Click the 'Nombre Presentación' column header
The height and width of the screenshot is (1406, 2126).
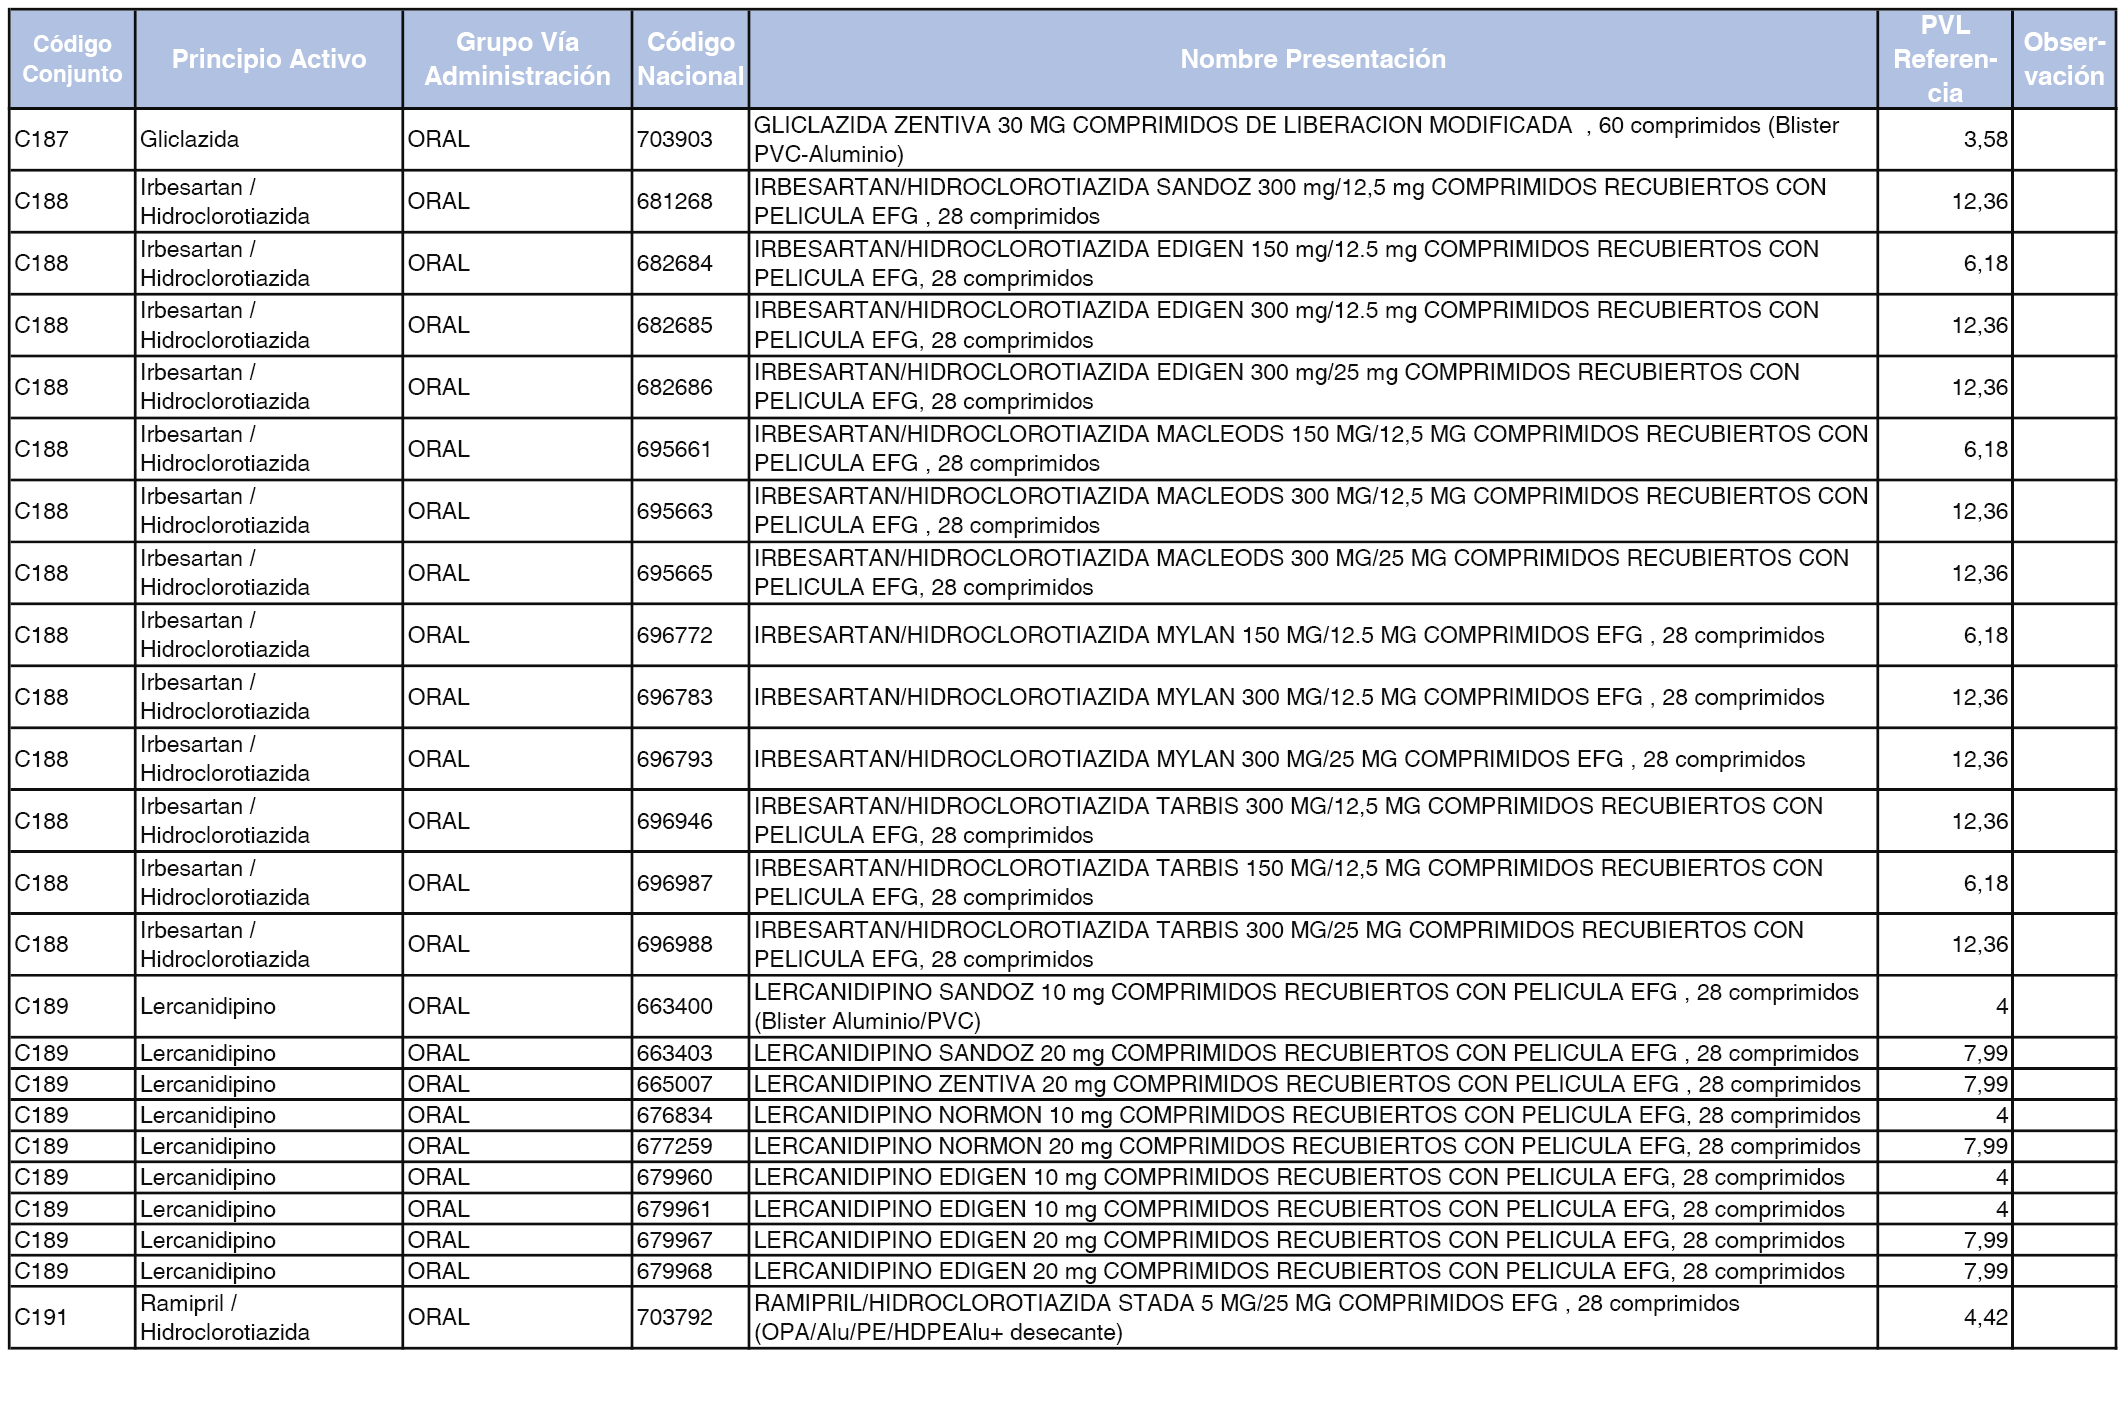(1313, 59)
